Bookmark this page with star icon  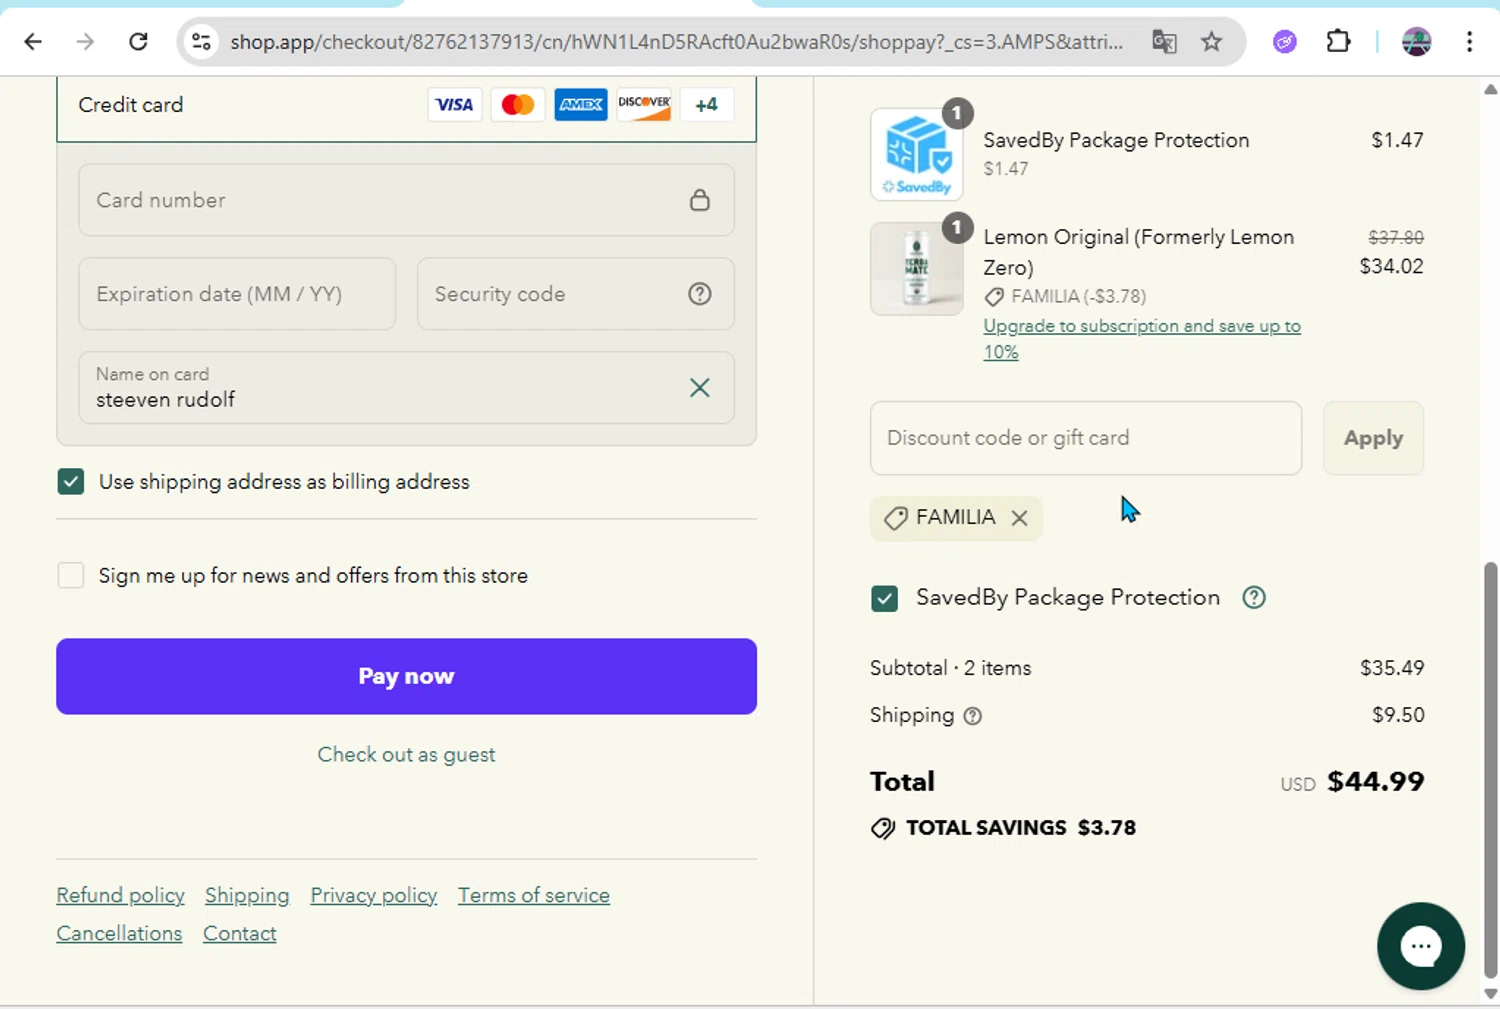coord(1212,41)
